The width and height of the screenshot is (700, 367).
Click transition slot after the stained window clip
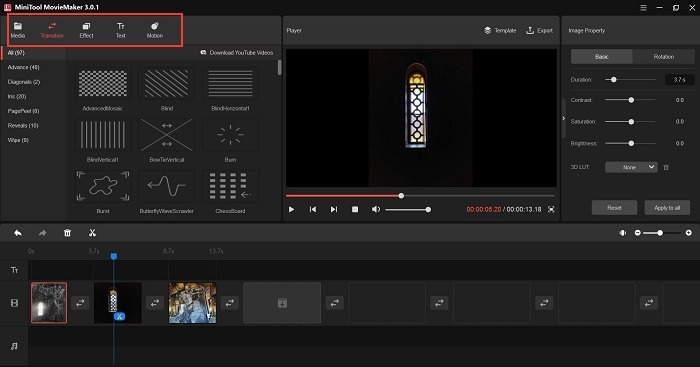[155, 303]
